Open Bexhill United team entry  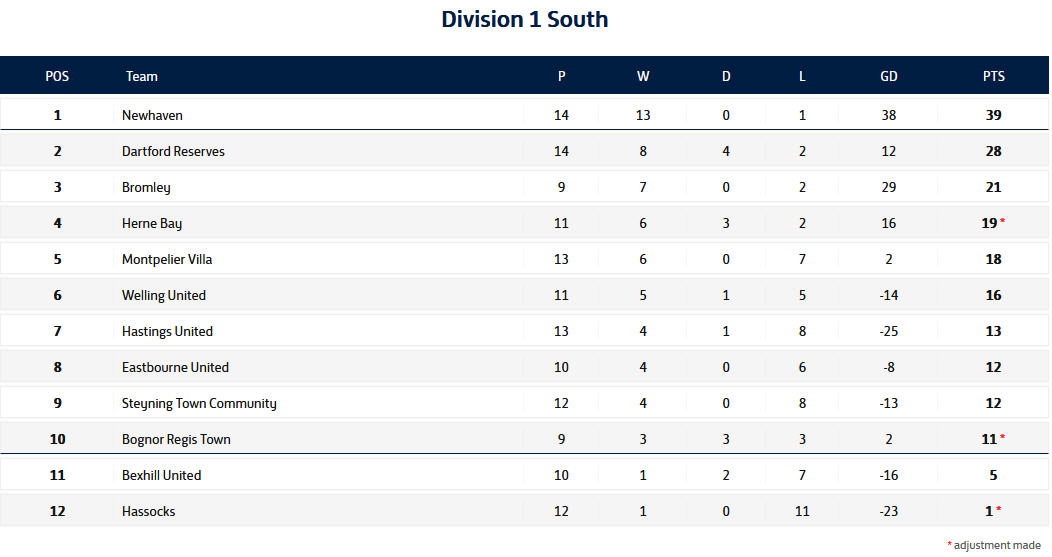click(x=161, y=475)
